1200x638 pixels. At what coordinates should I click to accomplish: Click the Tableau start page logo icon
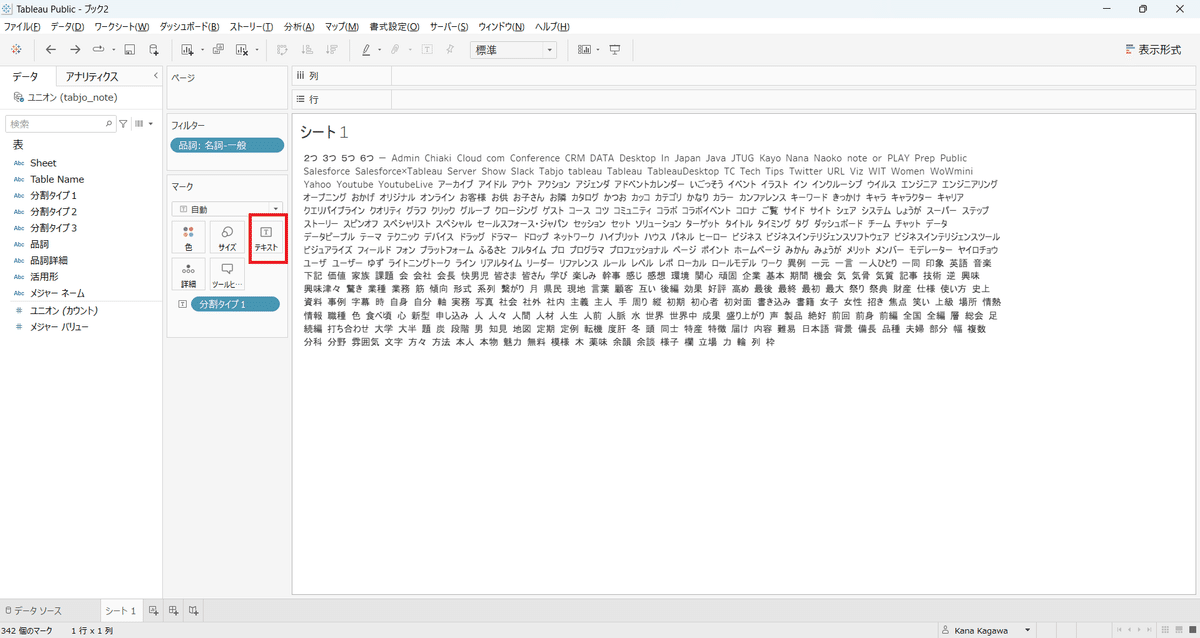click(16, 50)
